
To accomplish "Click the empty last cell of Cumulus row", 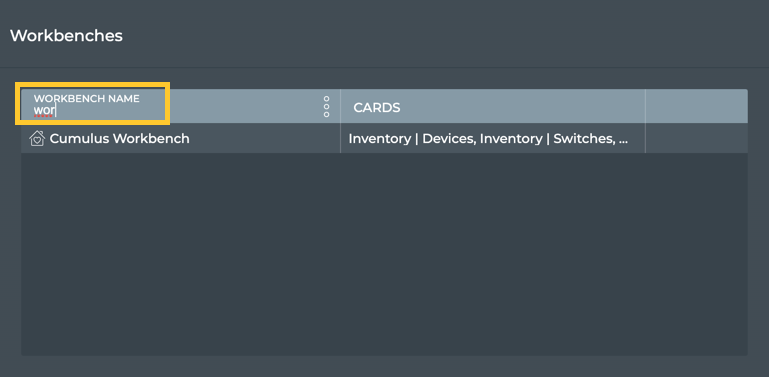I will click(x=696, y=138).
